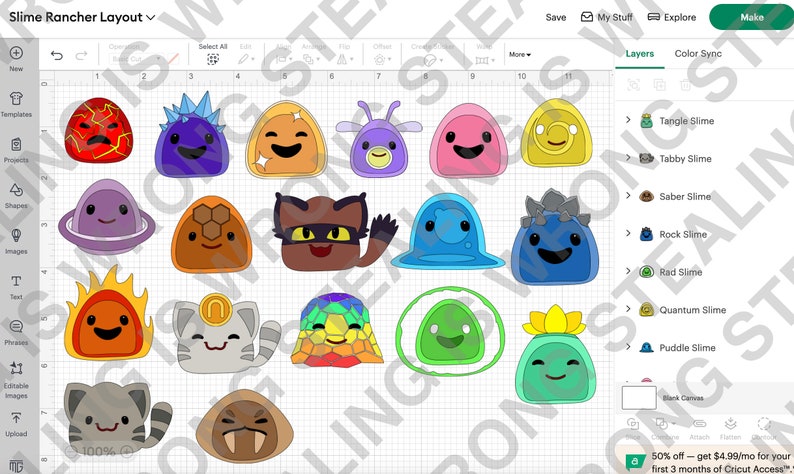Open the Explore page
The image size is (794, 474).
pos(671,17)
